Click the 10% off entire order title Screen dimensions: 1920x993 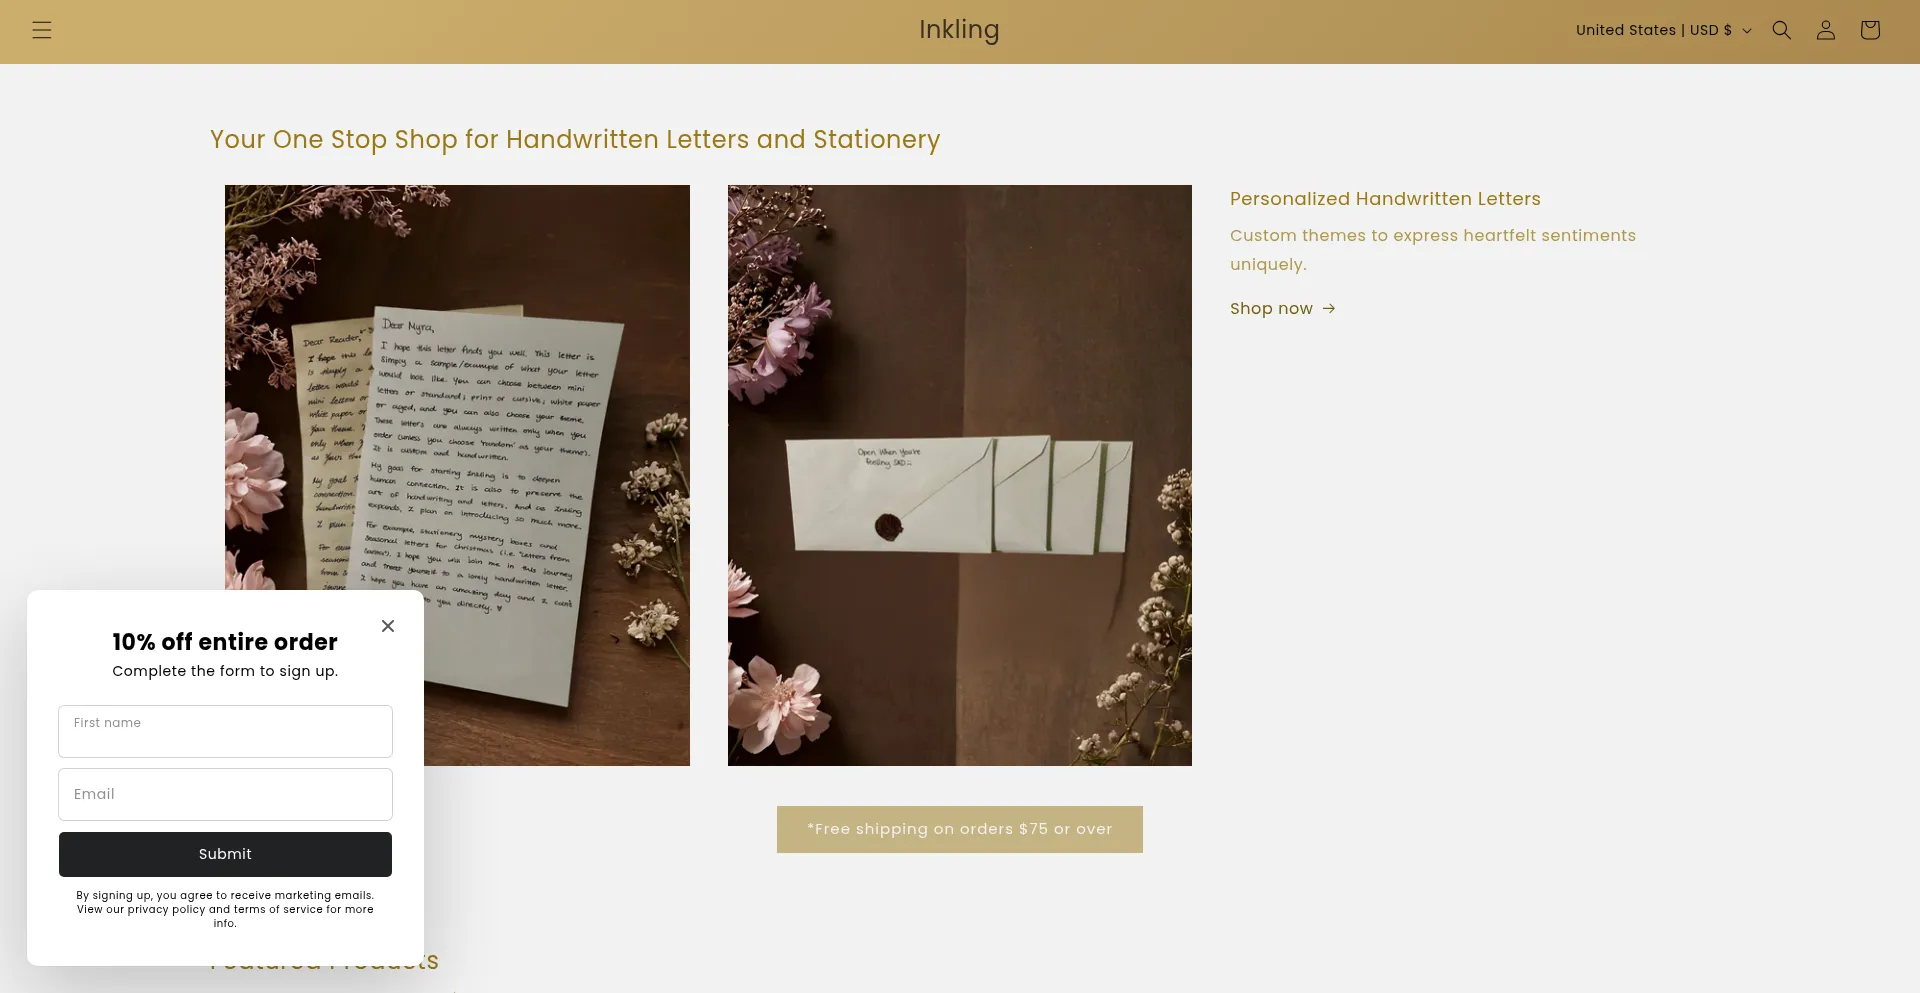(225, 642)
